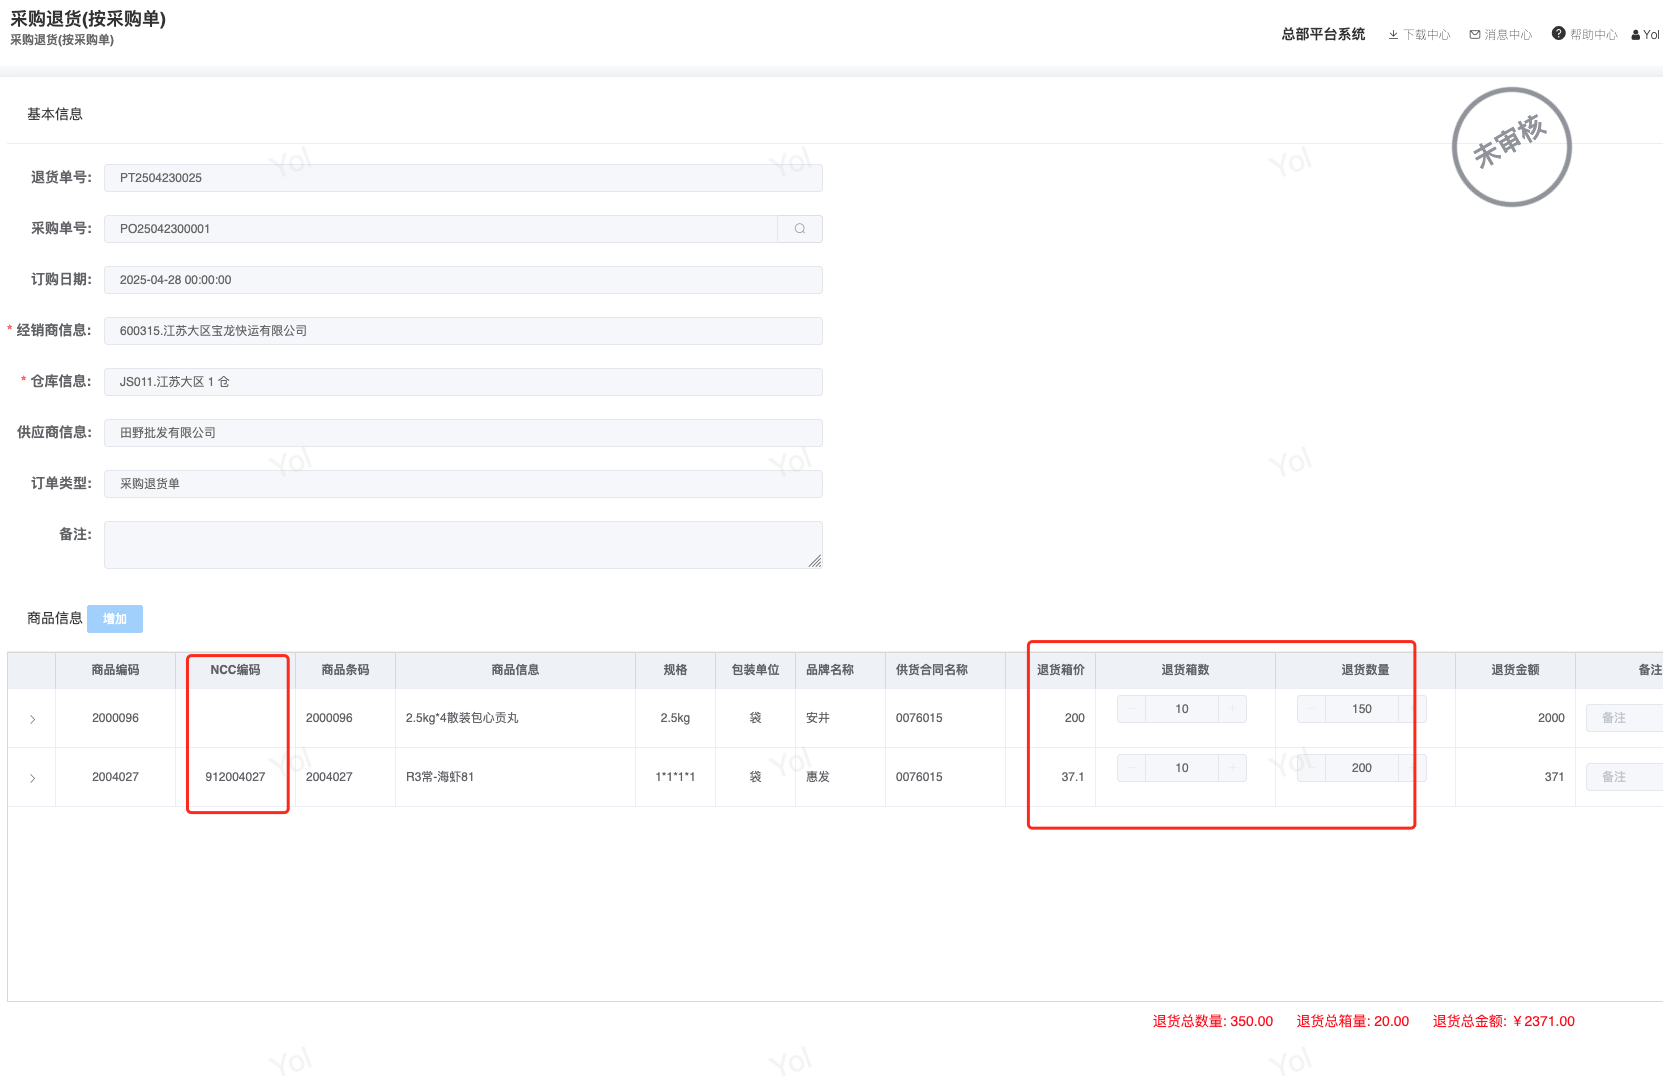Click the 退货总数量: 350.00 total

tap(1213, 1022)
